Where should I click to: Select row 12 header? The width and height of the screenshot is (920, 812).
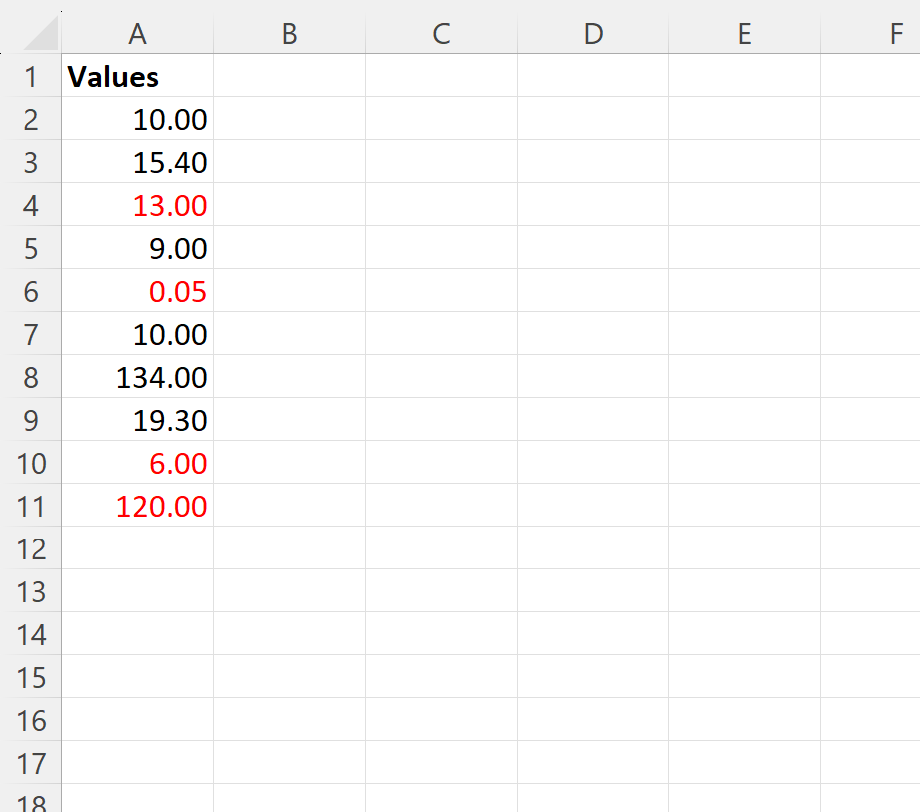point(31,548)
